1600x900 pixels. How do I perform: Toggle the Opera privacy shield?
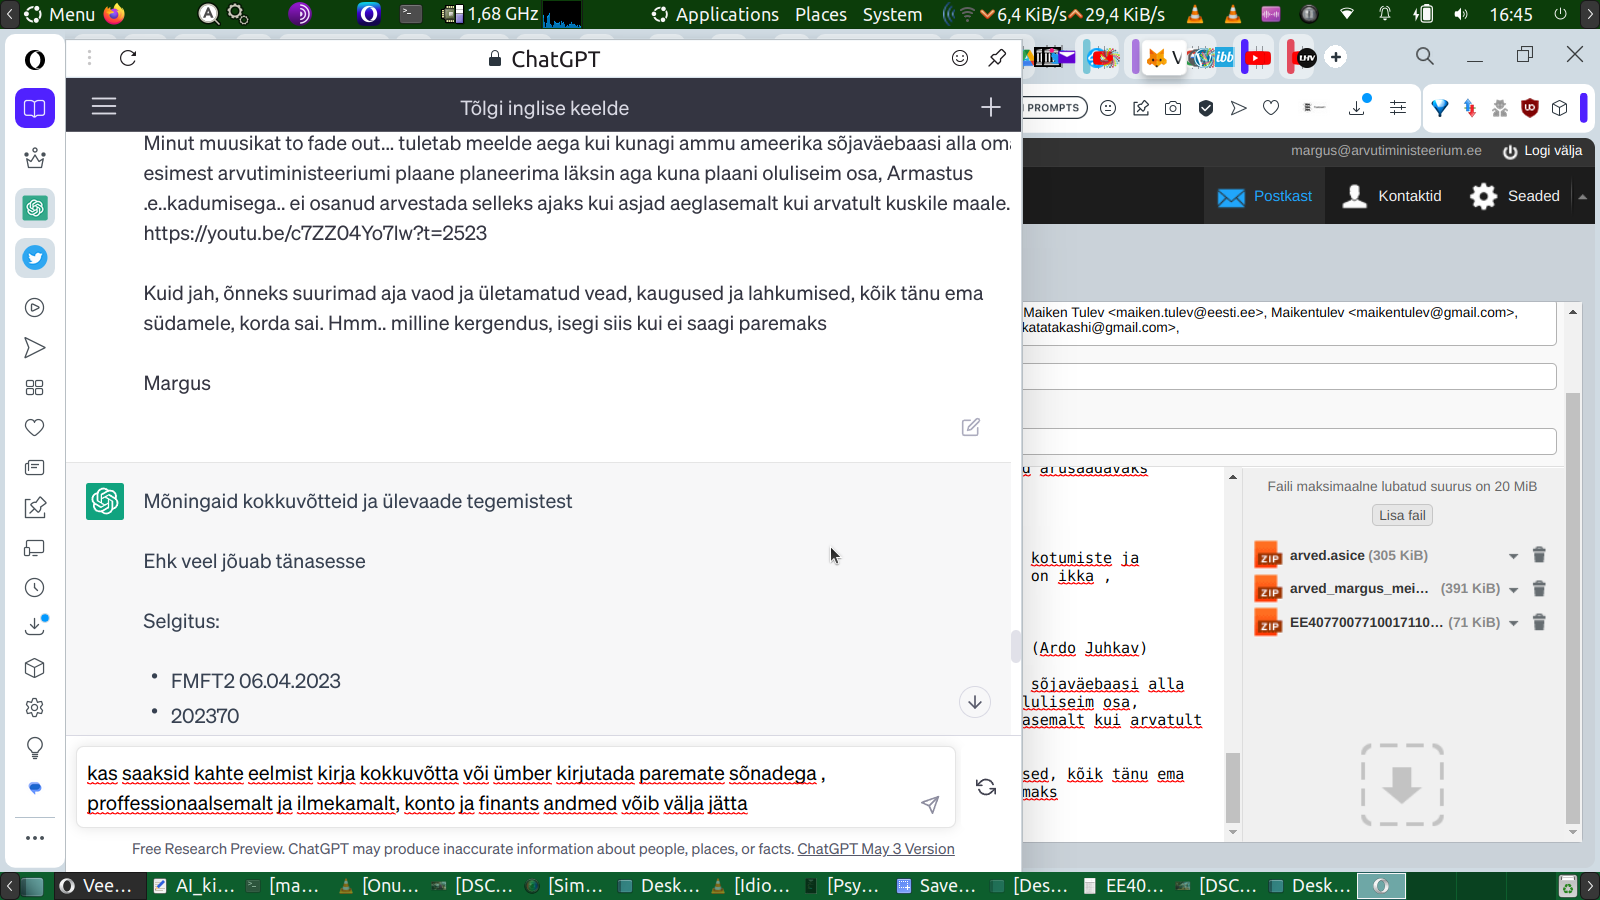(1206, 108)
